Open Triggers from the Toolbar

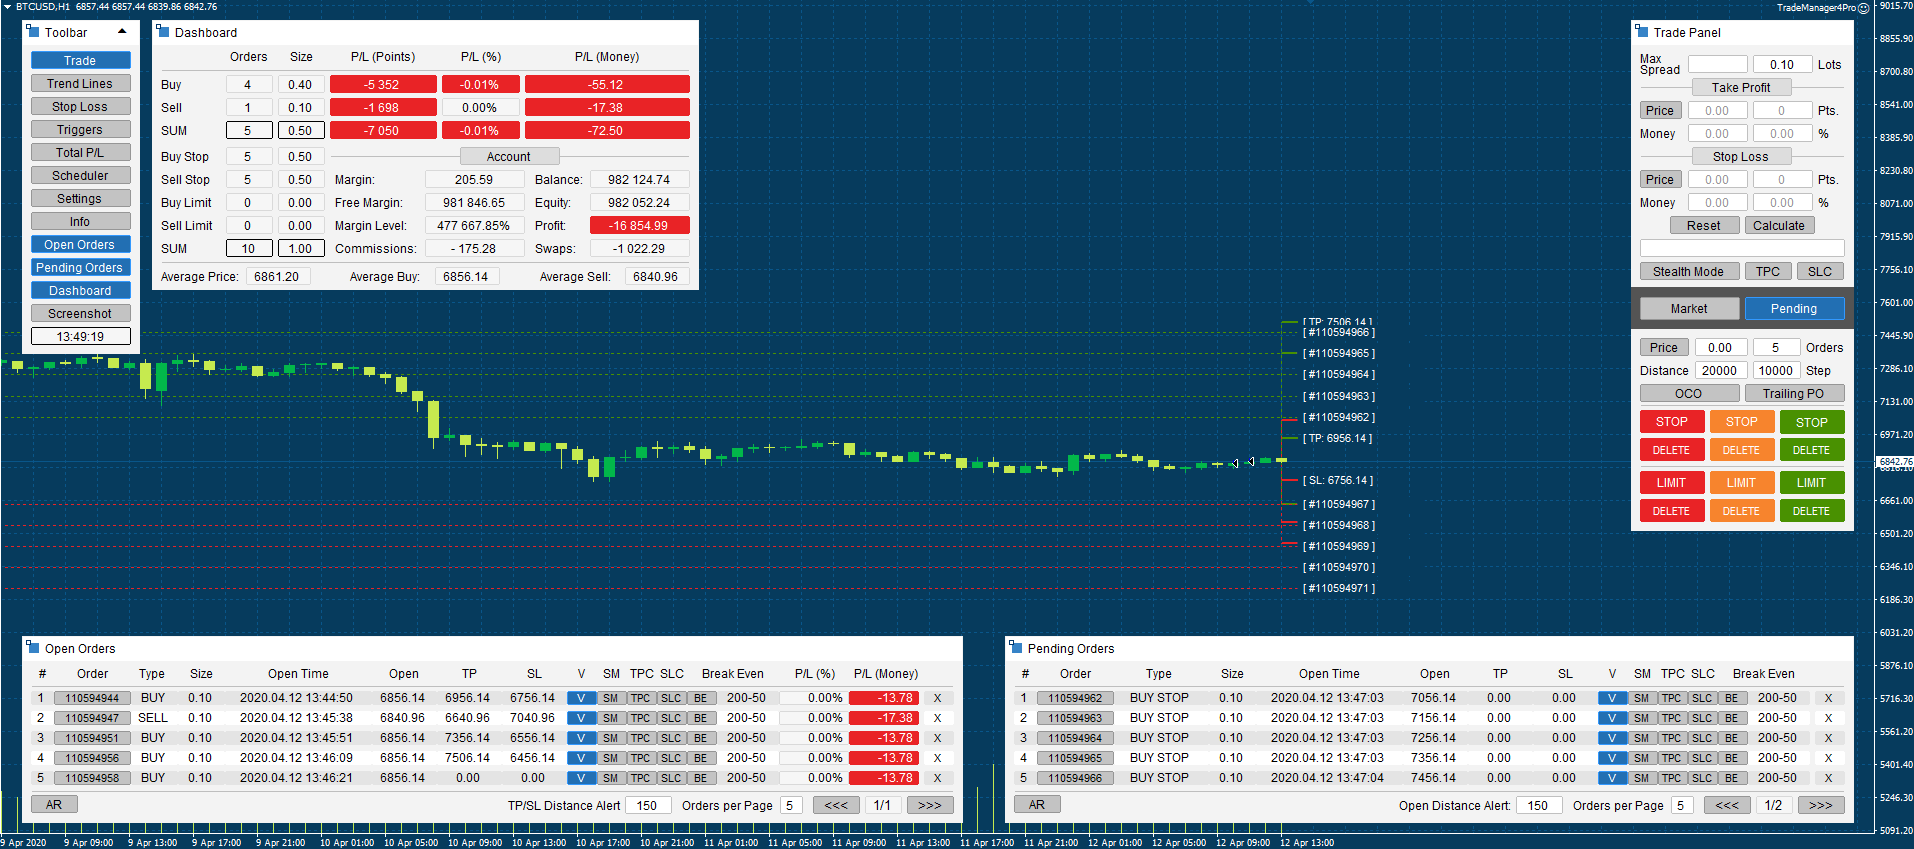point(80,130)
